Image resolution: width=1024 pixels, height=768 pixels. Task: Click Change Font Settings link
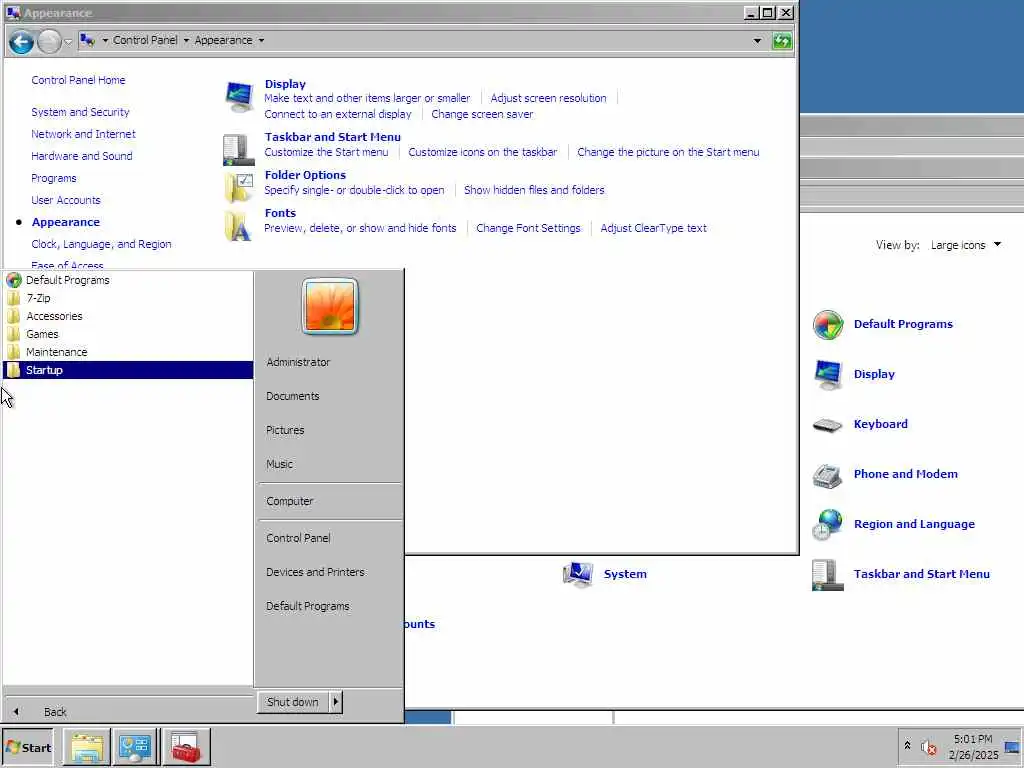click(x=528, y=229)
